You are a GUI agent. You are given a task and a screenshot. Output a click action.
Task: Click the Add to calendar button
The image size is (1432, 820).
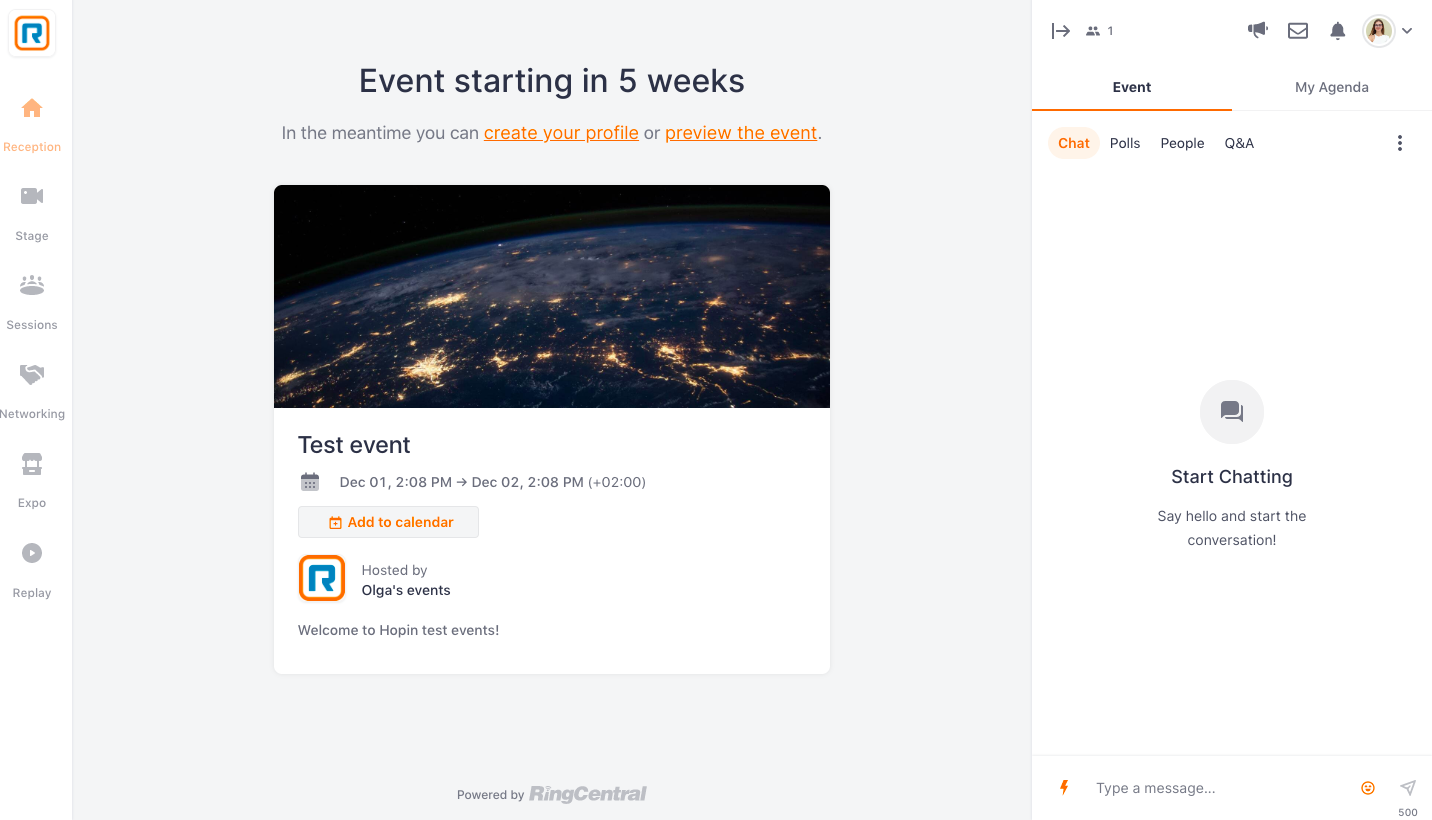point(388,522)
